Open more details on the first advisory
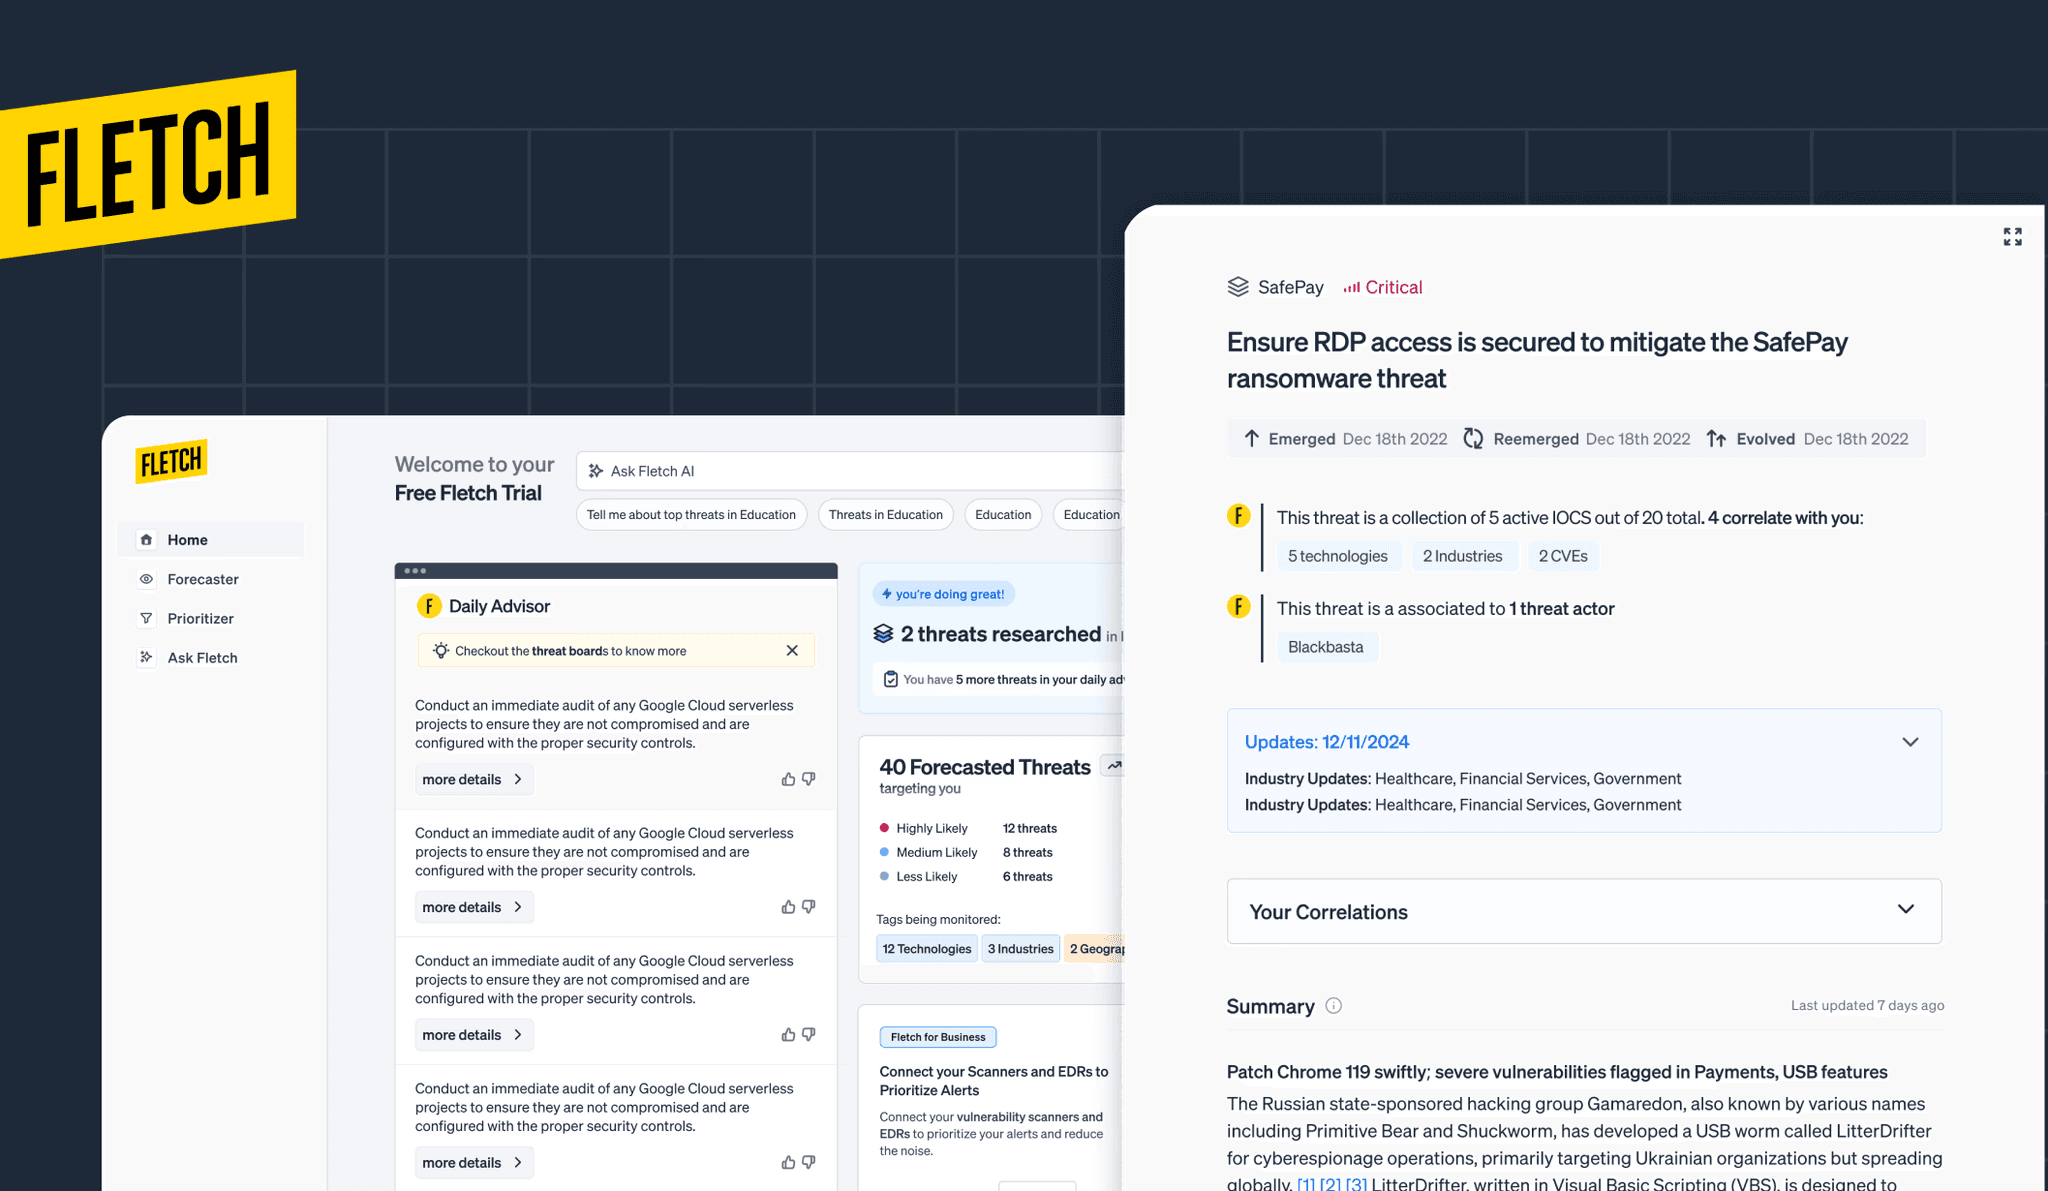 coord(474,779)
